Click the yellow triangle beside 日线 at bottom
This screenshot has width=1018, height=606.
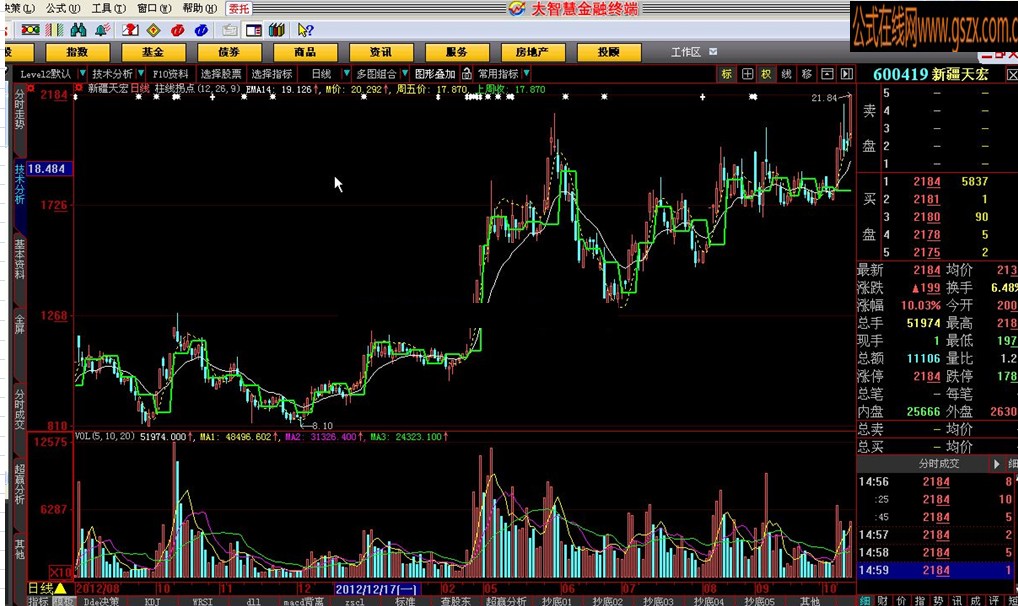60,588
